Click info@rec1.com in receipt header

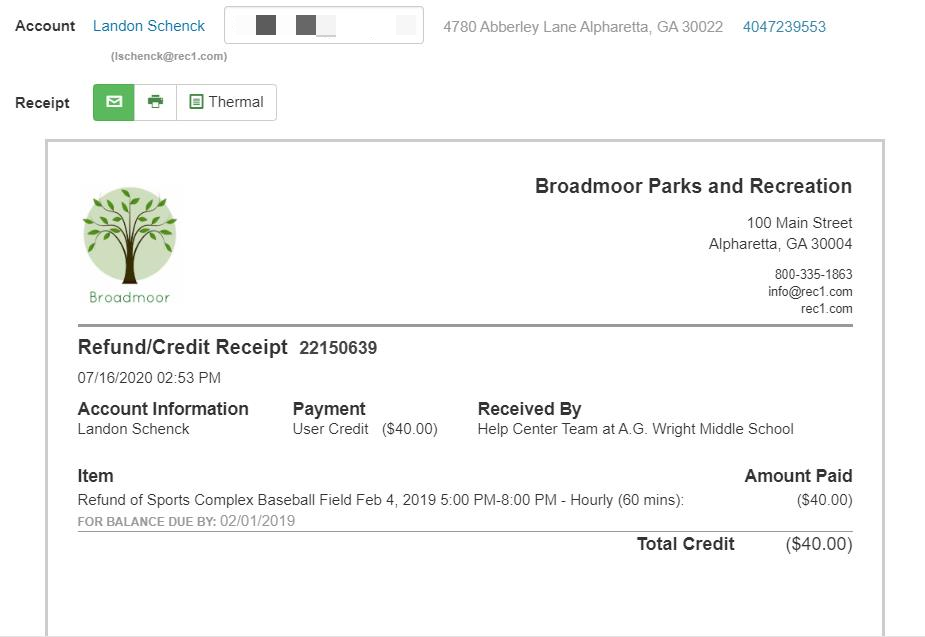[x=810, y=291]
